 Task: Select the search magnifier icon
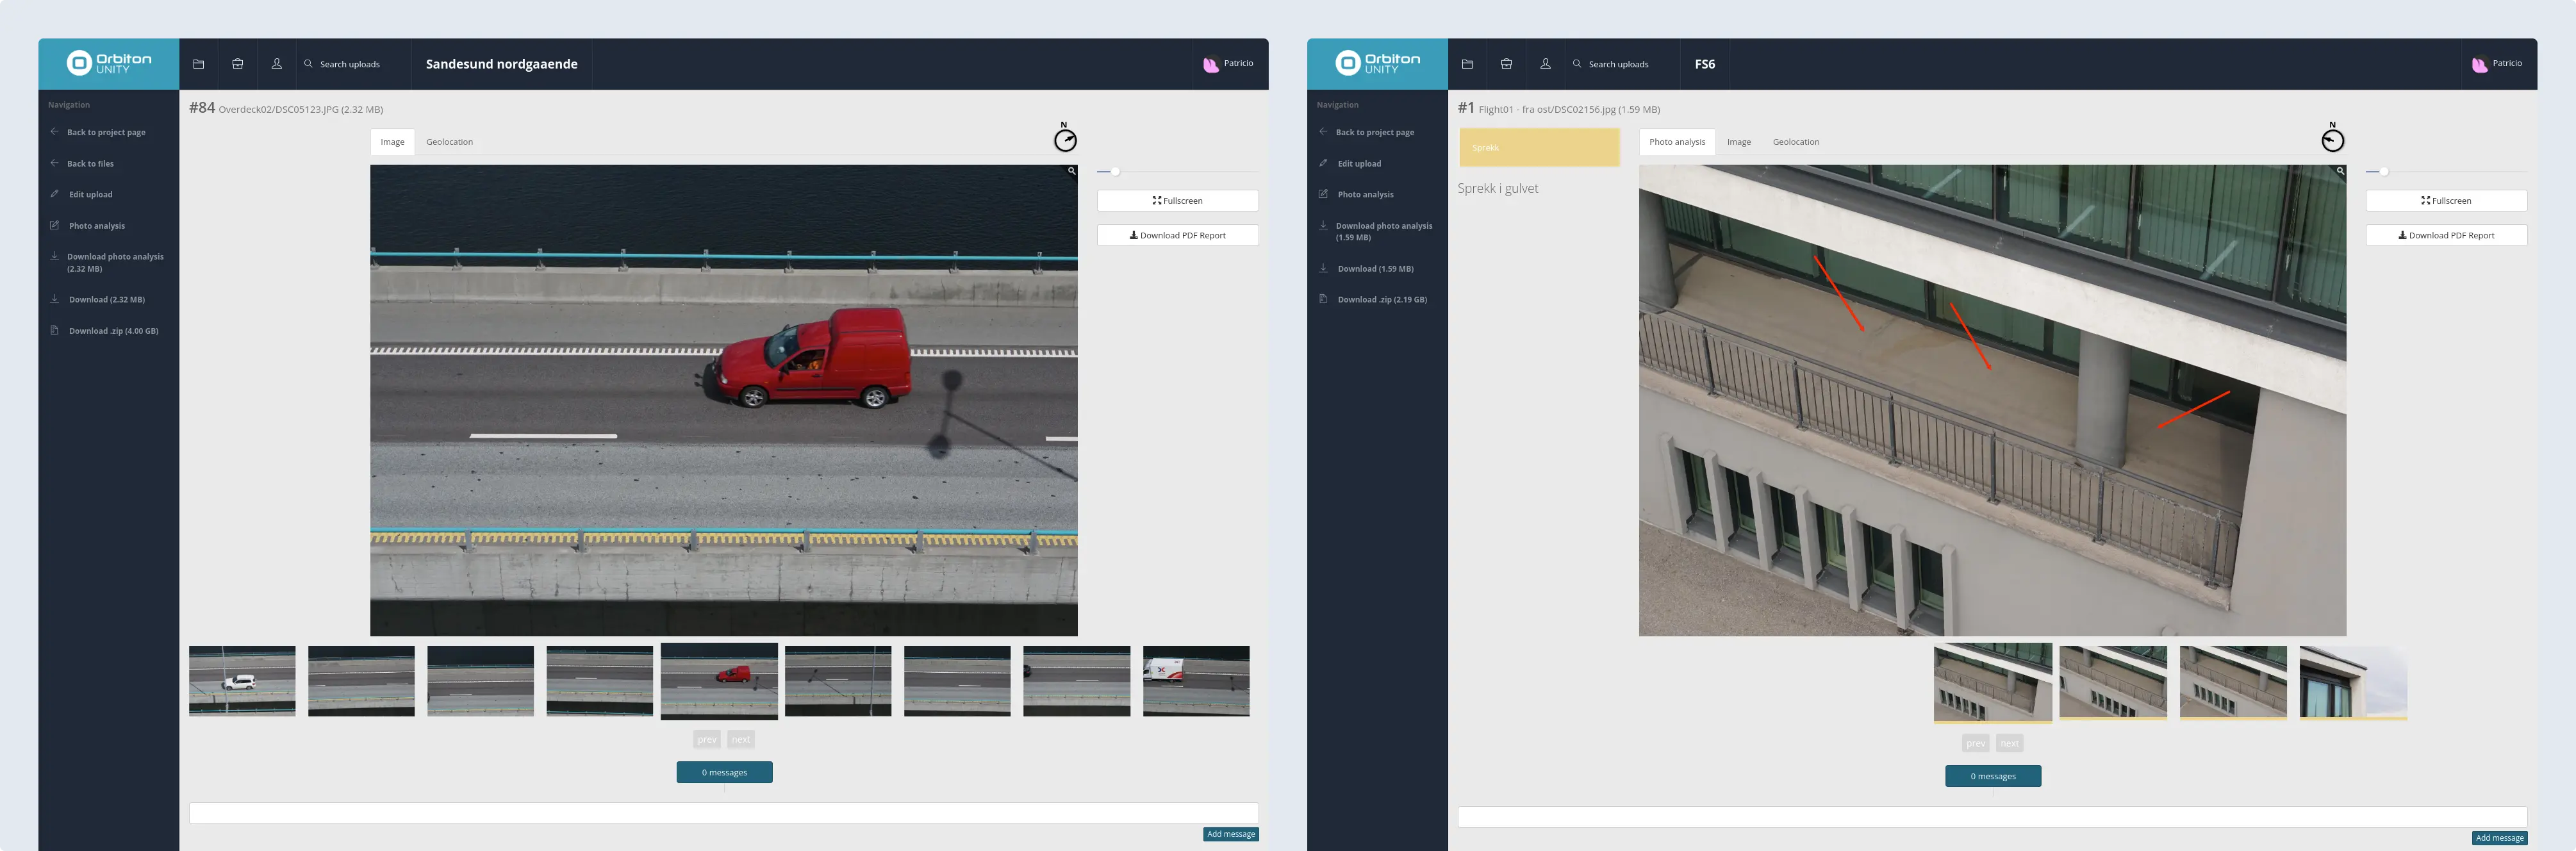click(308, 63)
